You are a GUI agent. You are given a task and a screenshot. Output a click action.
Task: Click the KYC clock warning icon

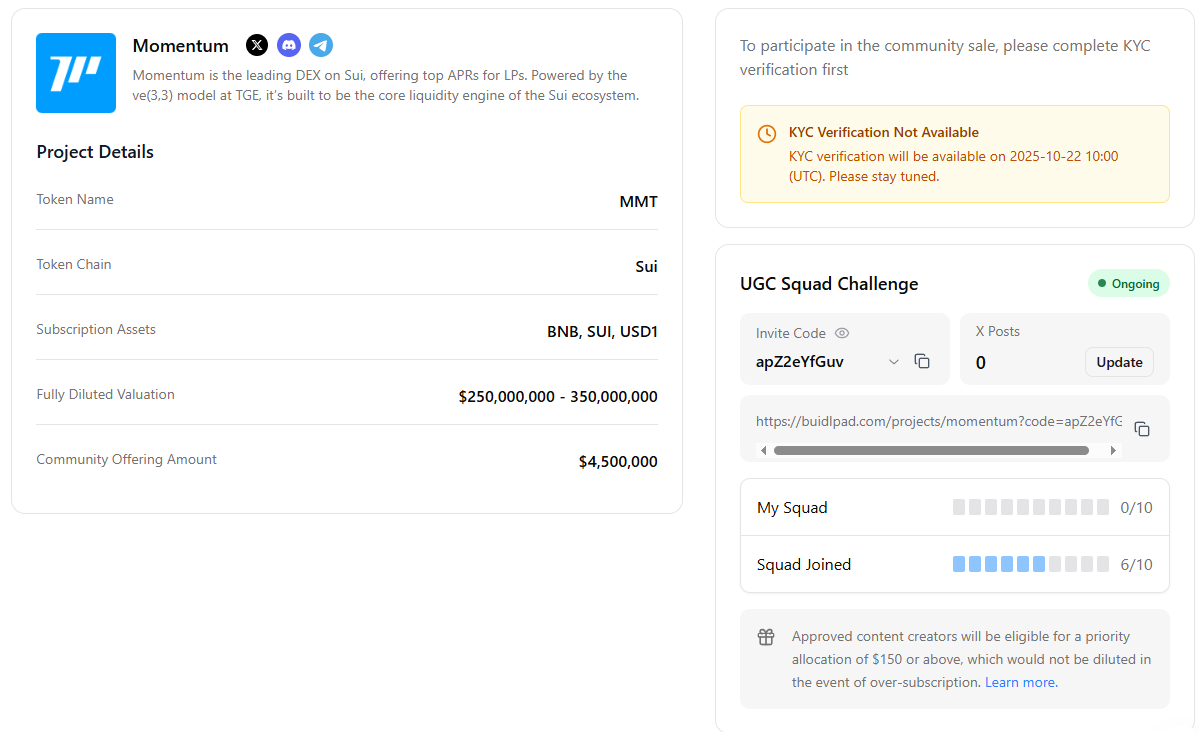tap(767, 134)
